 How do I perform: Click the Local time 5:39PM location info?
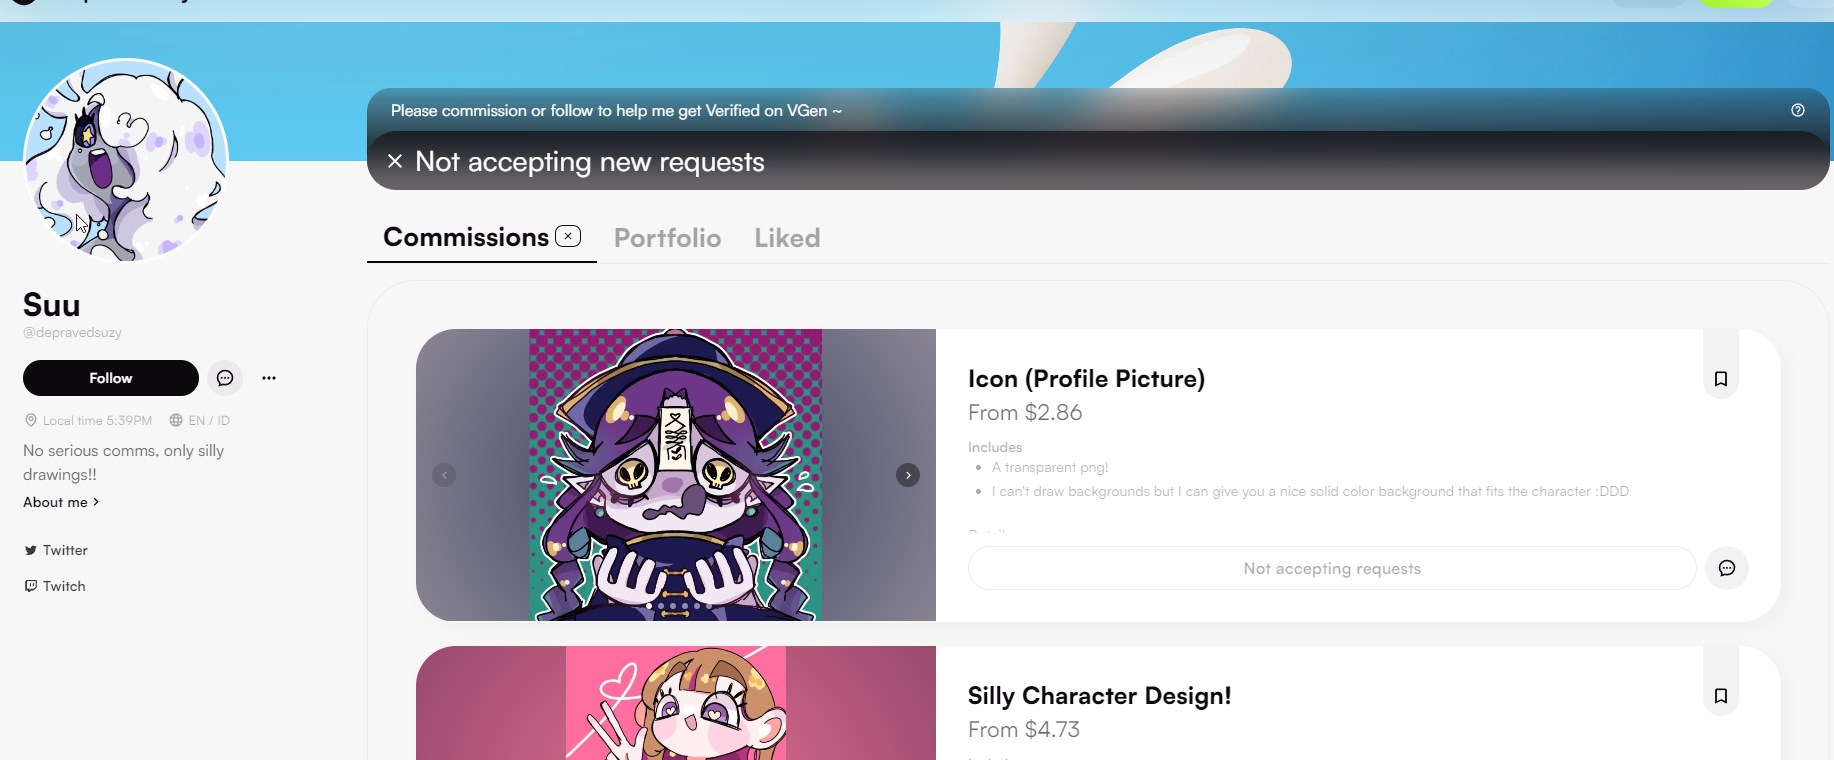pos(88,420)
